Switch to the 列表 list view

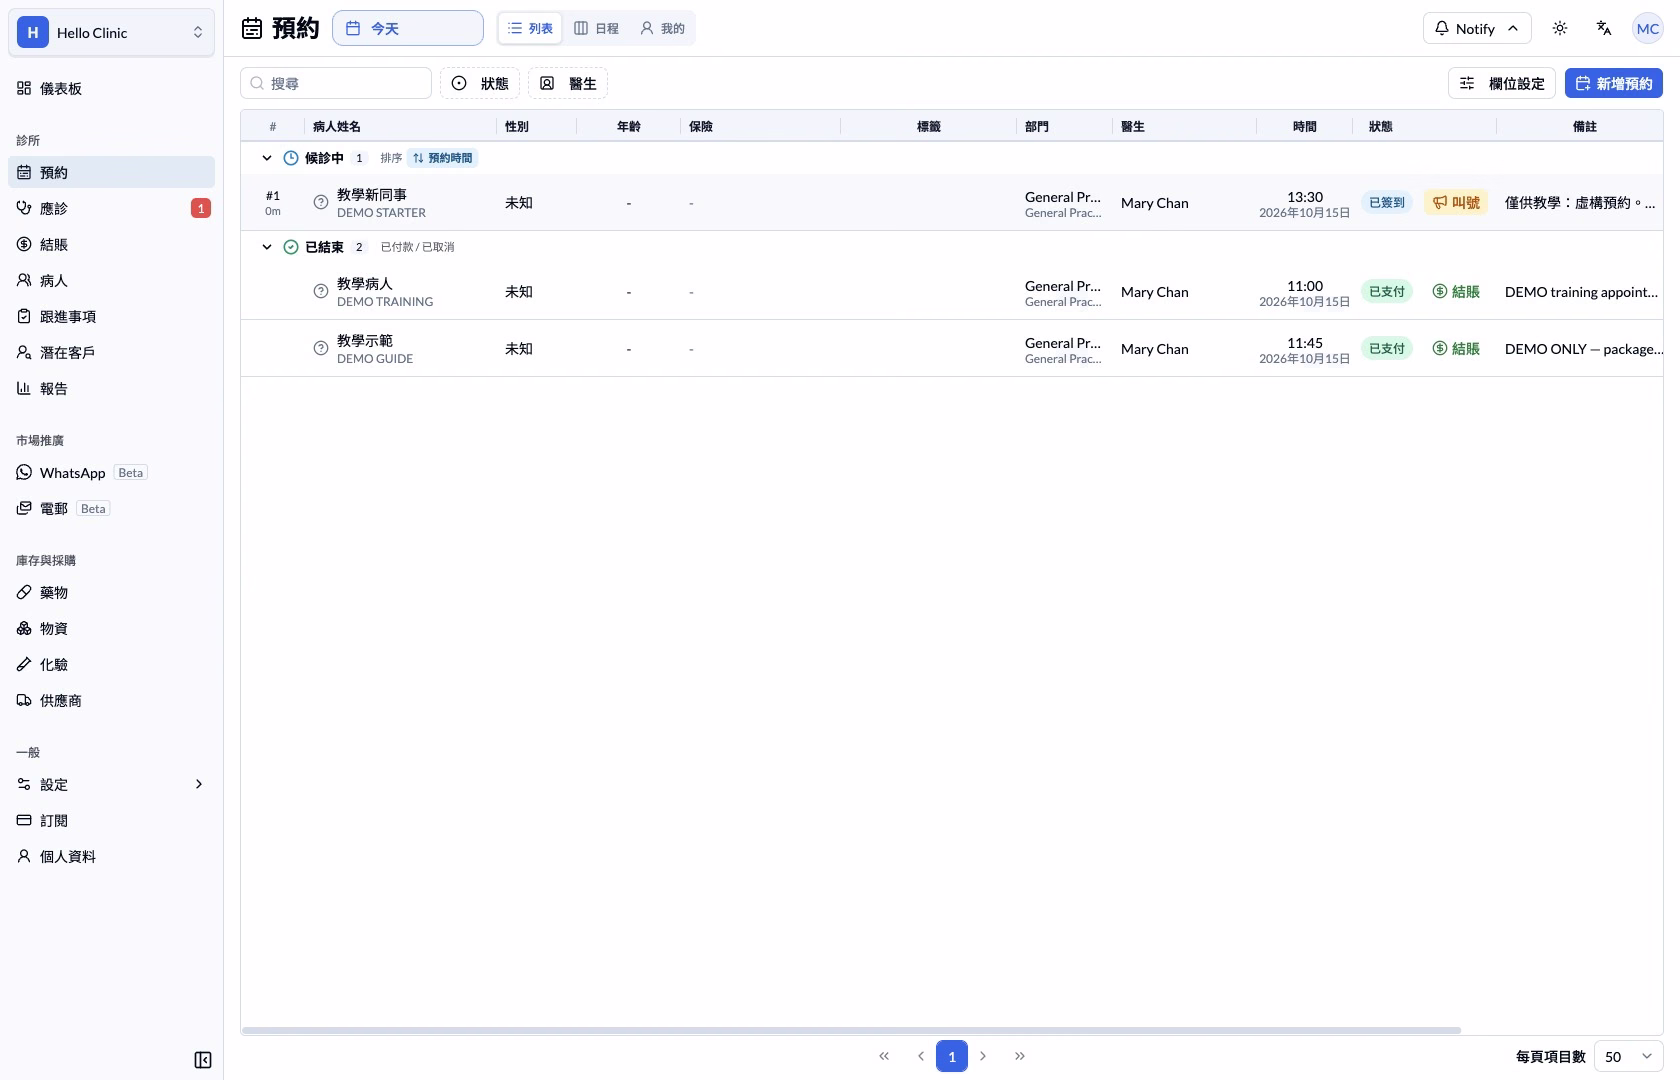(531, 28)
